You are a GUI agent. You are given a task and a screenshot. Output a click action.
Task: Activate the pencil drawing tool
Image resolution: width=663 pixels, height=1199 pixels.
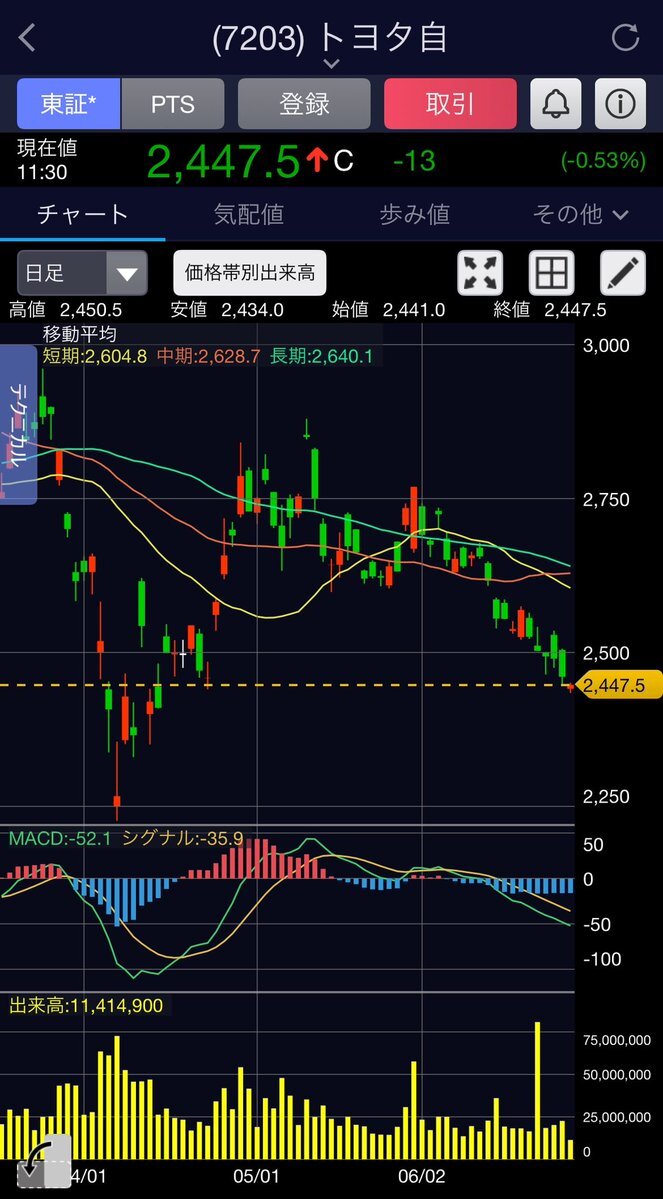point(622,273)
